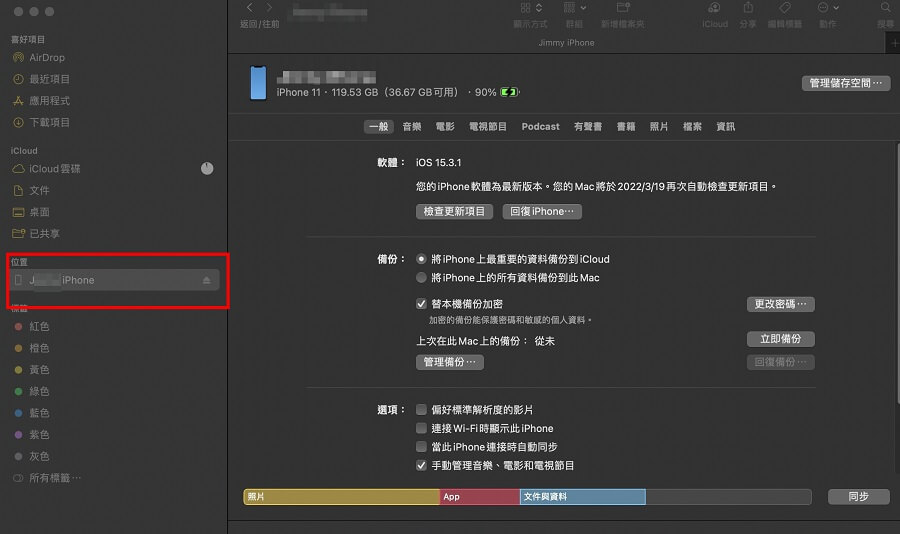Switch to the Music (音樂) tab
900x534 pixels.
tap(412, 127)
